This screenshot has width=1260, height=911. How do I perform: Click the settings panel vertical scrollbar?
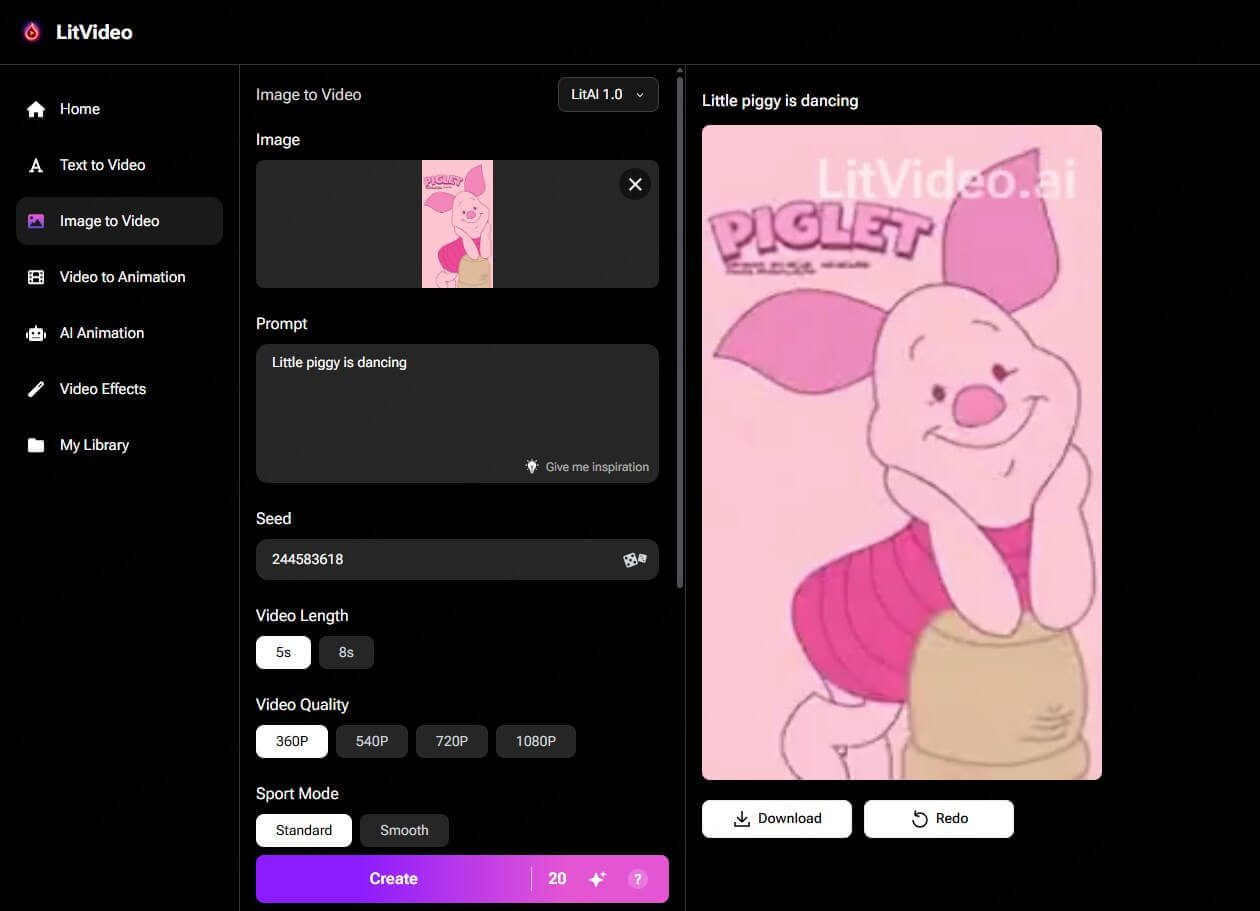click(x=680, y=330)
